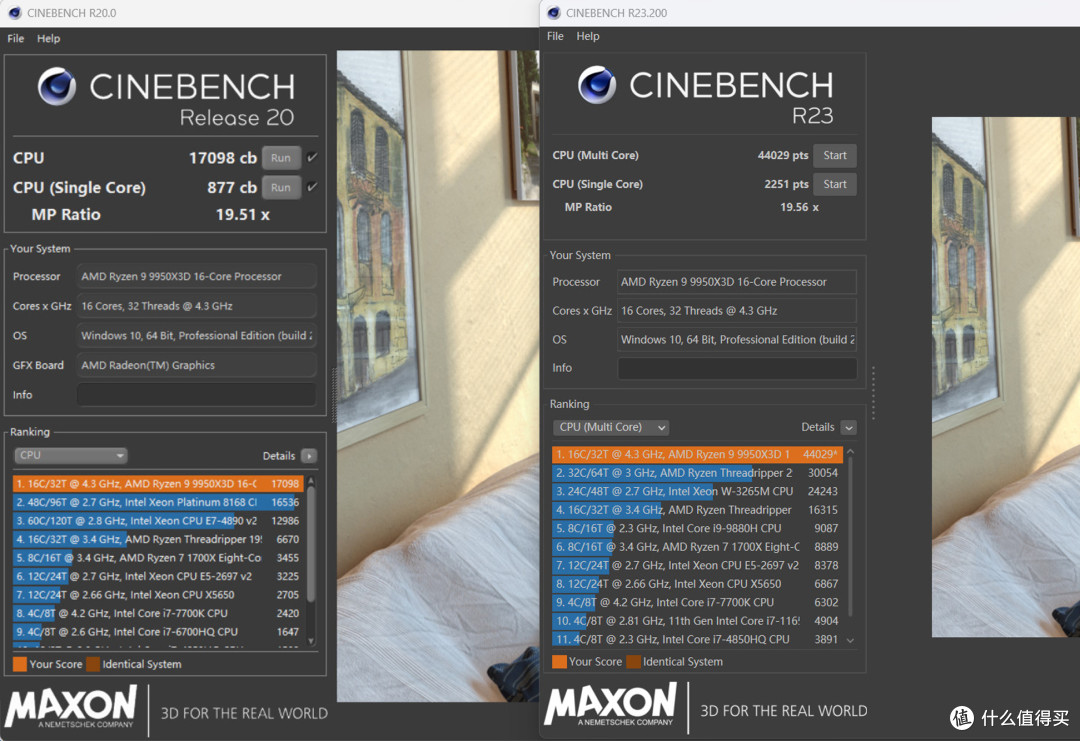
Task: Click the R20 ranking scrollbar thumb
Action: point(311,544)
